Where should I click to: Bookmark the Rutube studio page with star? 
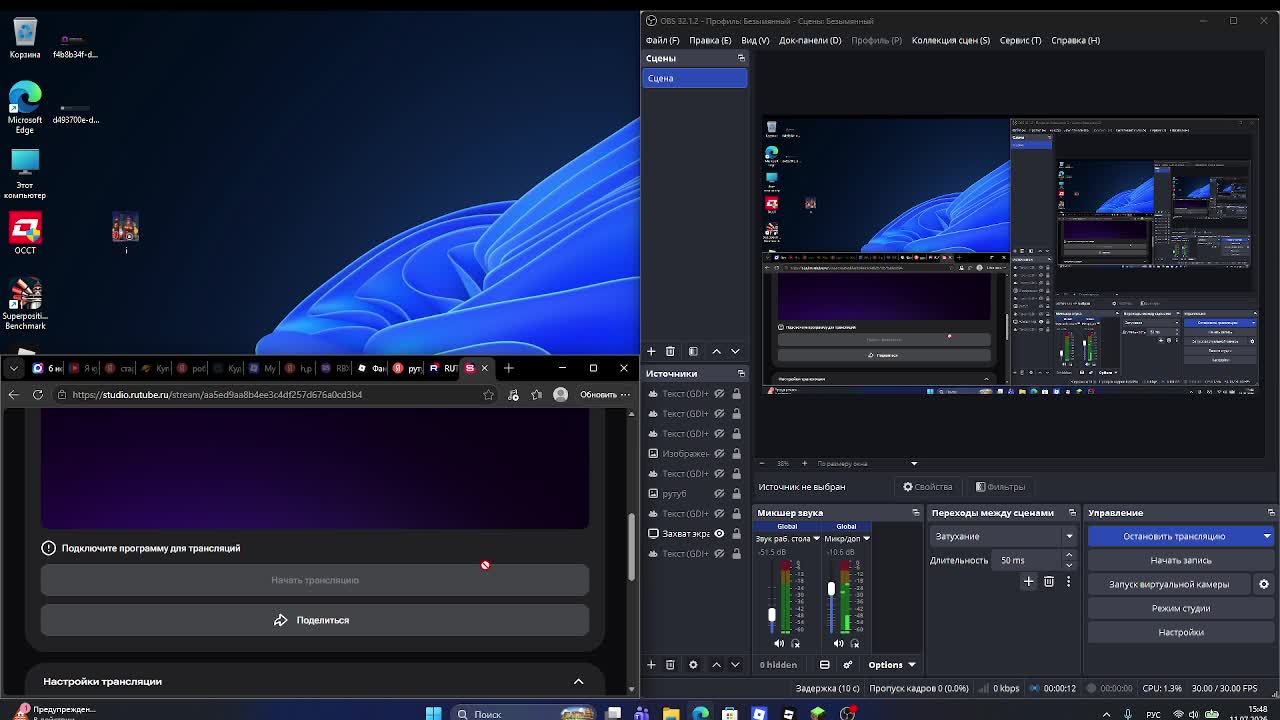[488, 394]
